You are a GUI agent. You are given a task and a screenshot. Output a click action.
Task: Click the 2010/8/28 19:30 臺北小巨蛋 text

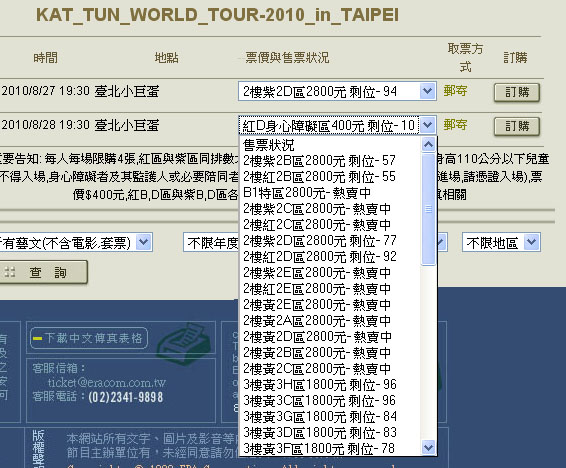80,125
